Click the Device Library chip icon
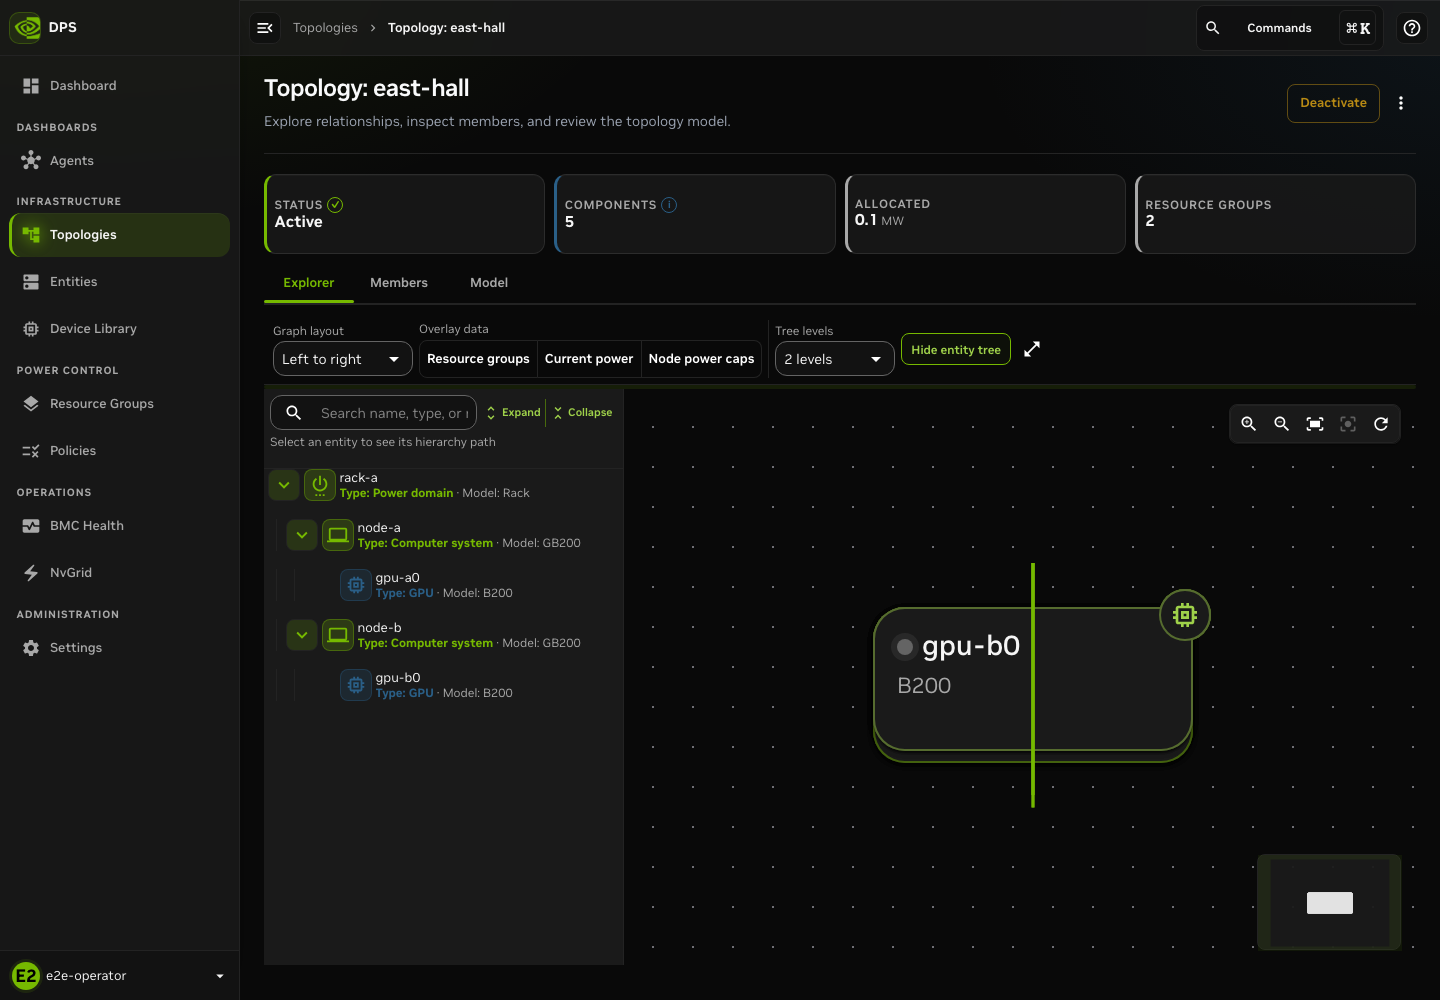The height and width of the screenshot is (1000, 1440). 31,329
